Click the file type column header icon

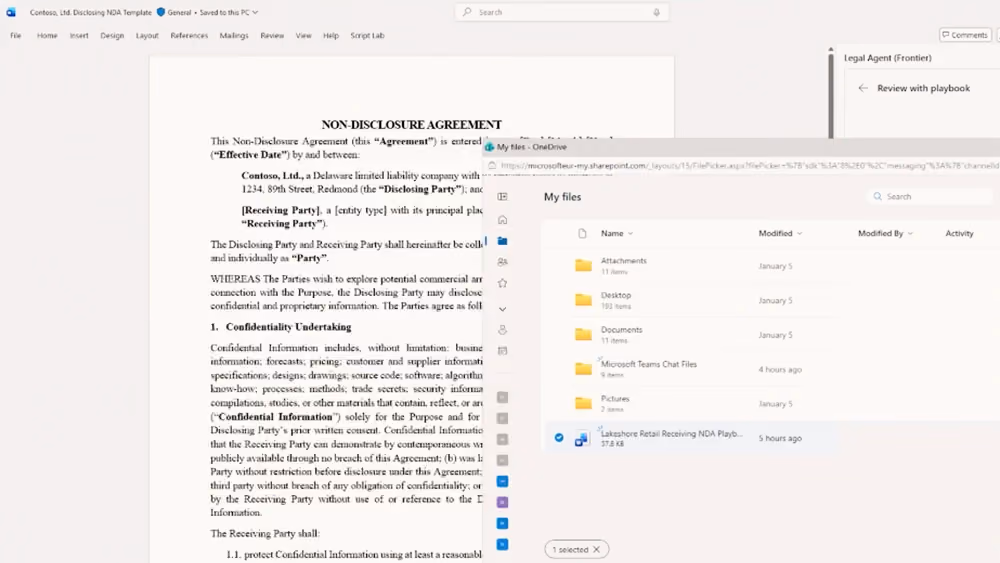[582, 233]
